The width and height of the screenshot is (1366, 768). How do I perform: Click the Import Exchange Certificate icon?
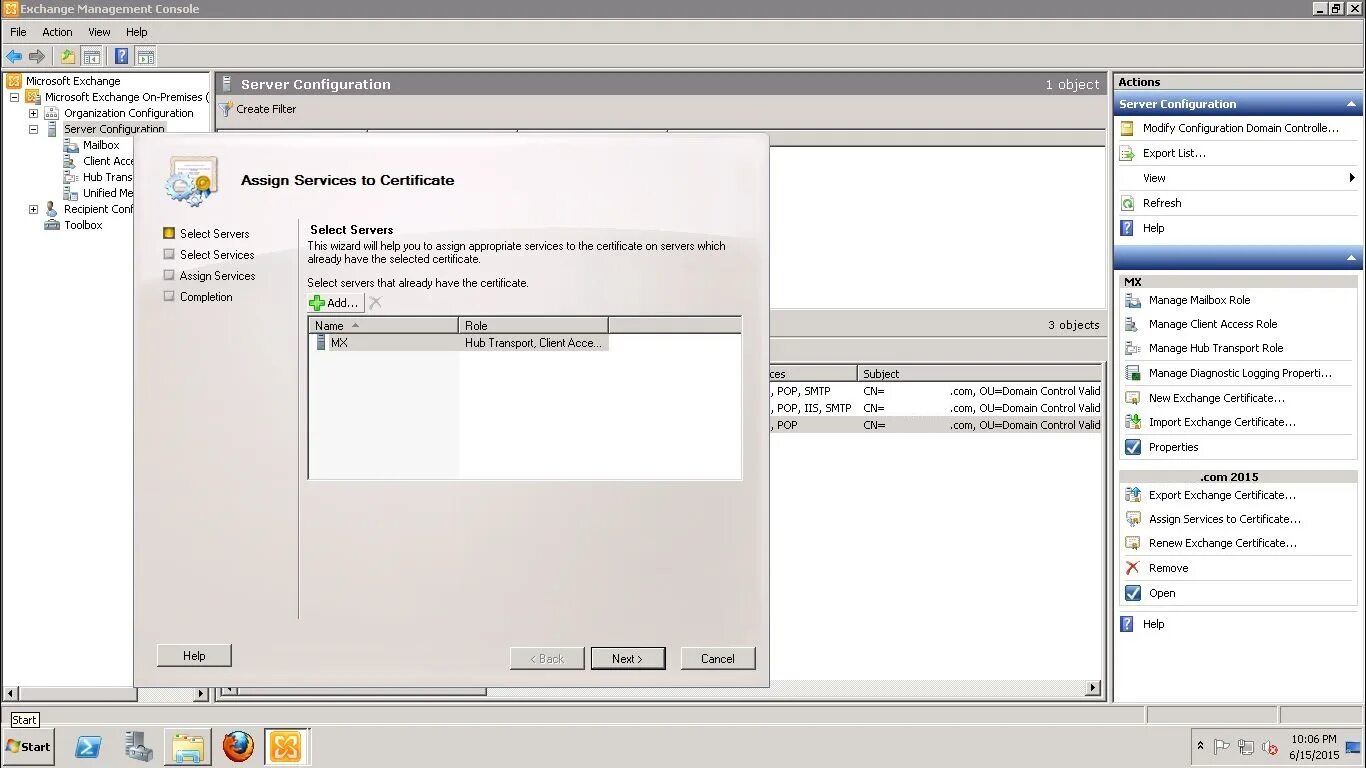point(1132,422)
